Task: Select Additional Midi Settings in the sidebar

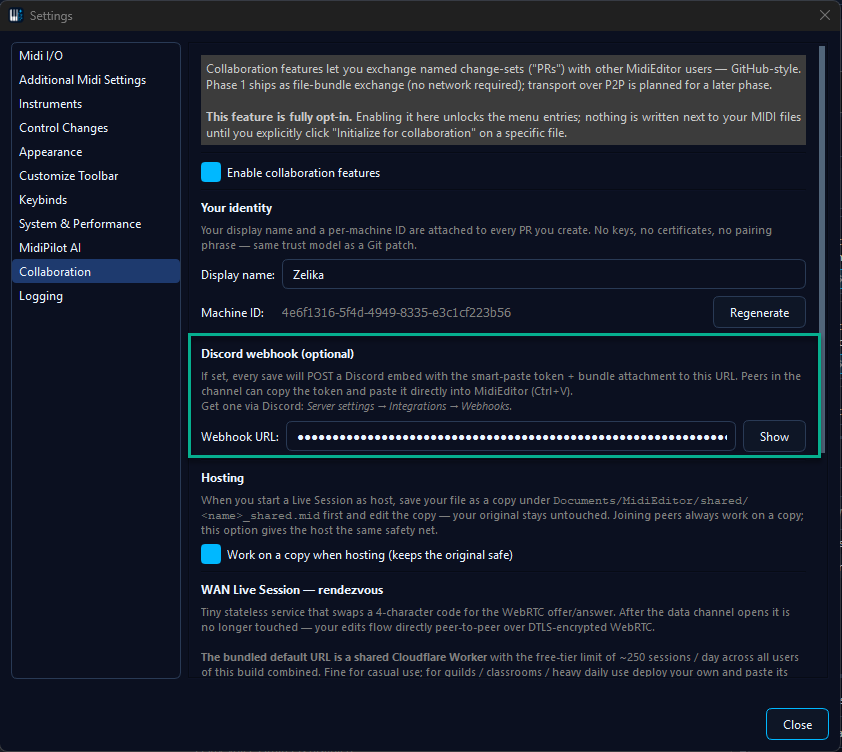Action: [96, 80]
